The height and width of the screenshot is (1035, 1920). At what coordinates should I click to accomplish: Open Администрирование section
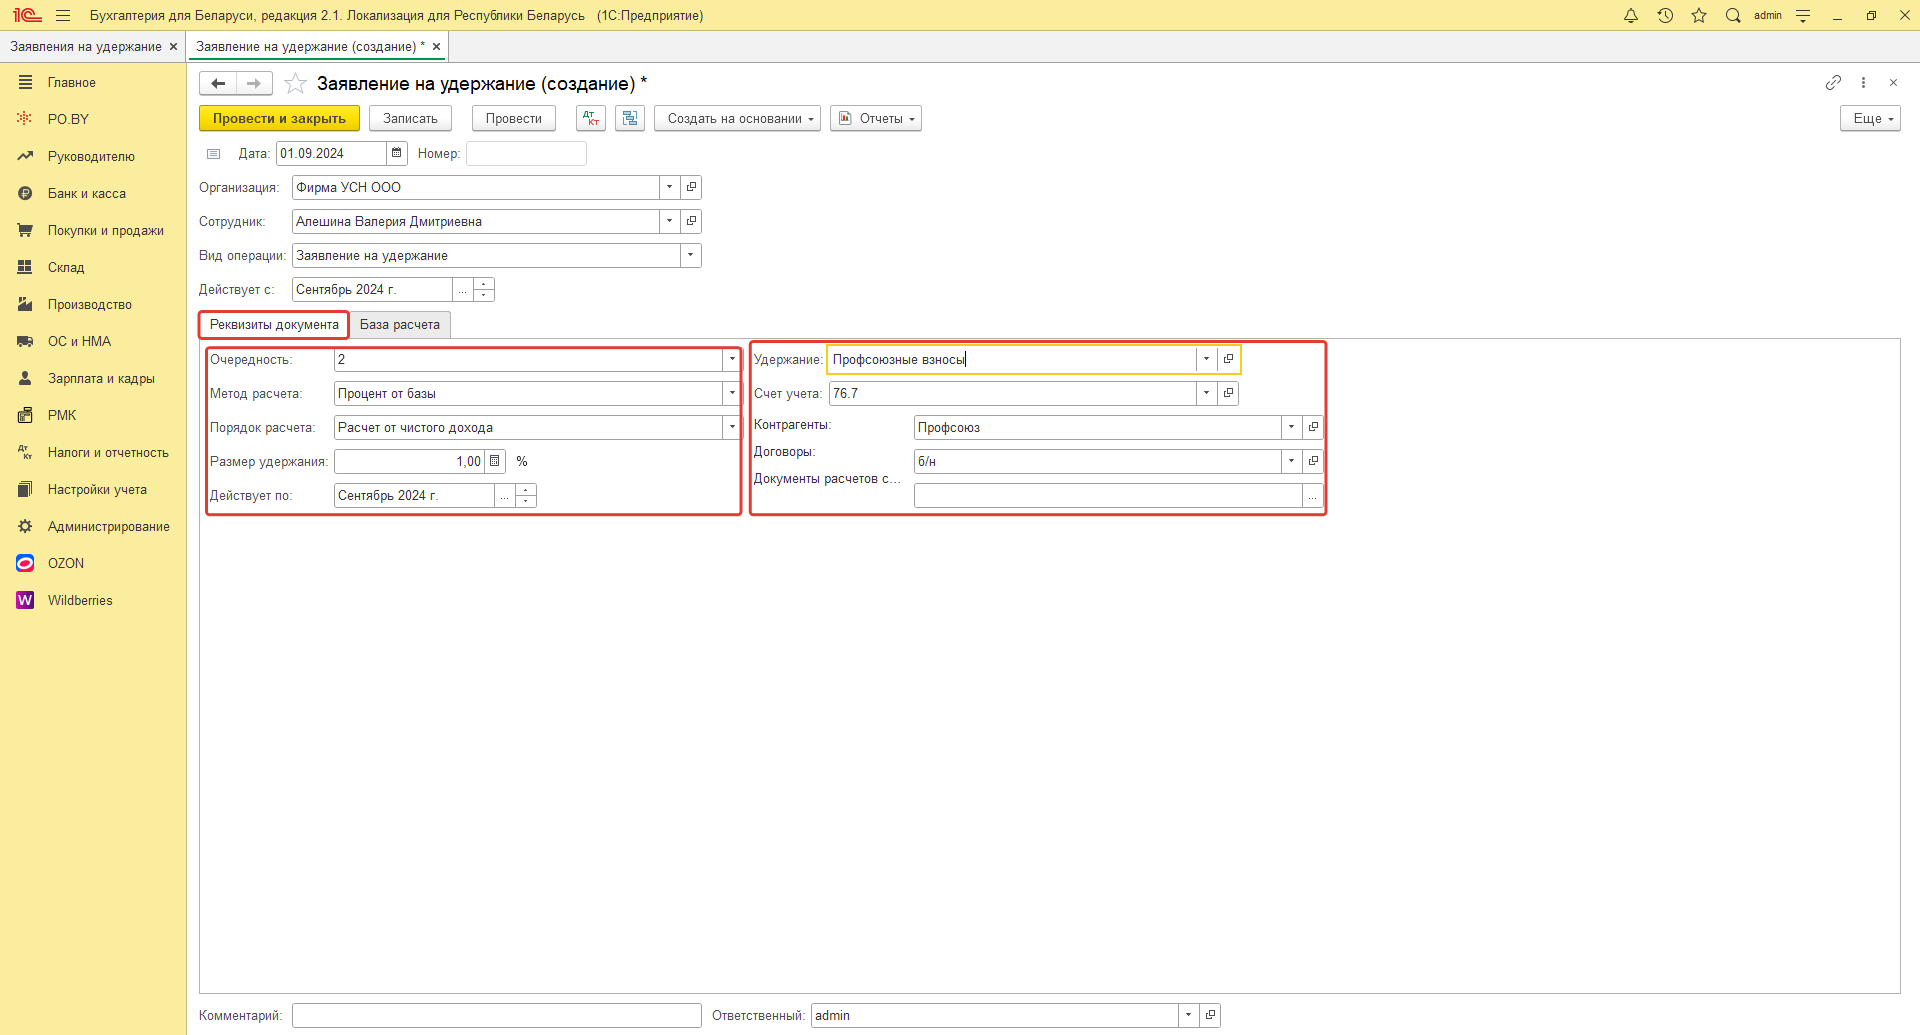tap(109, 526)
